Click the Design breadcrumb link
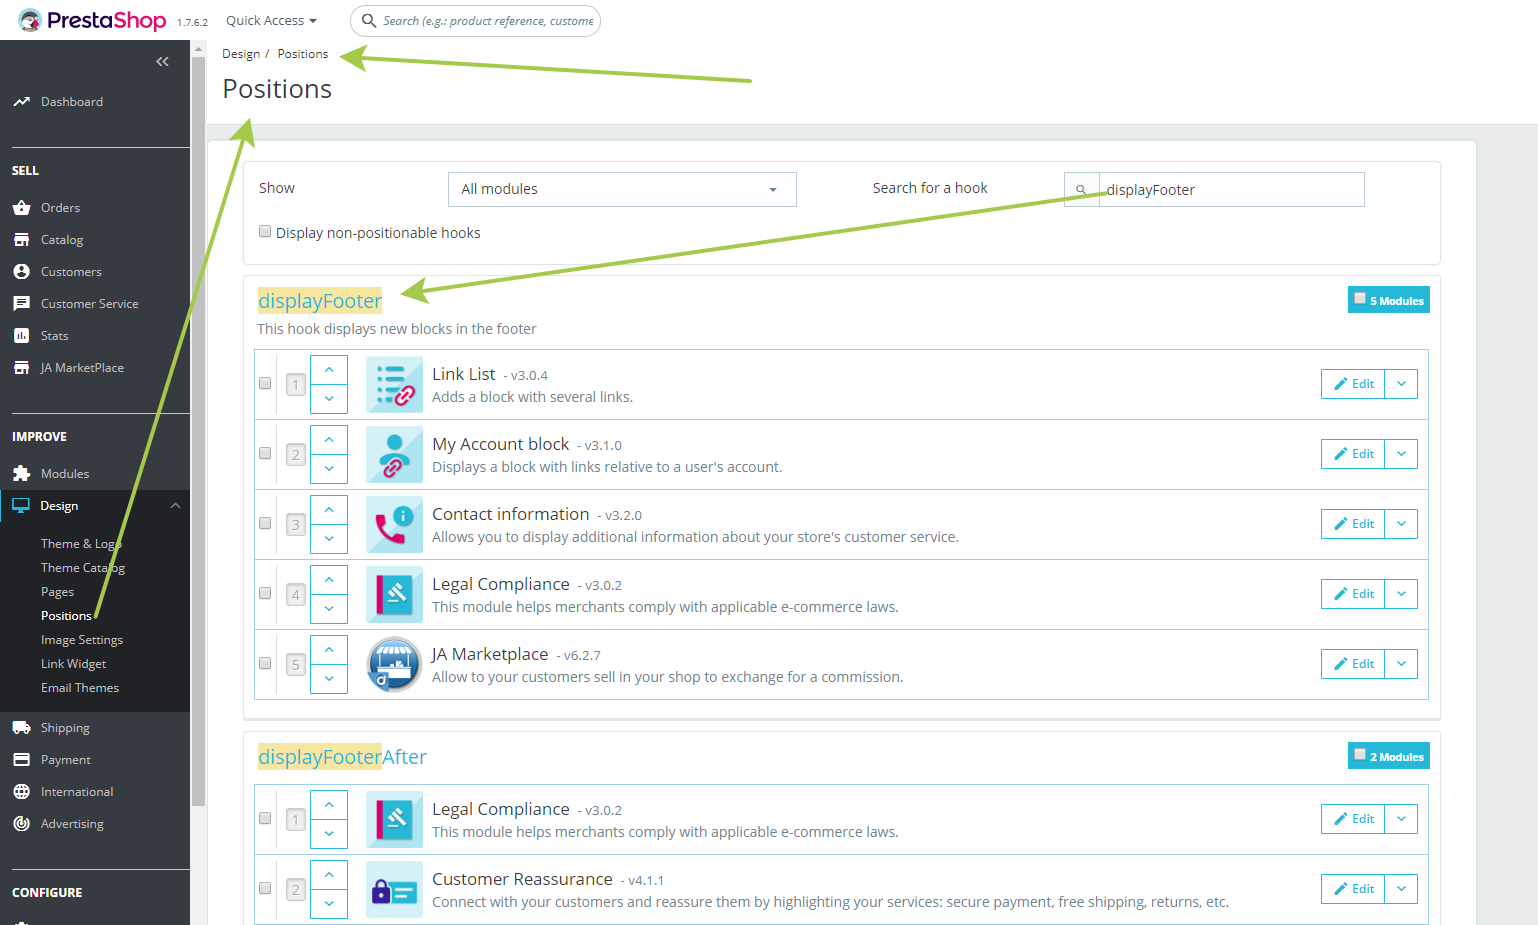 tap(241, 54)
